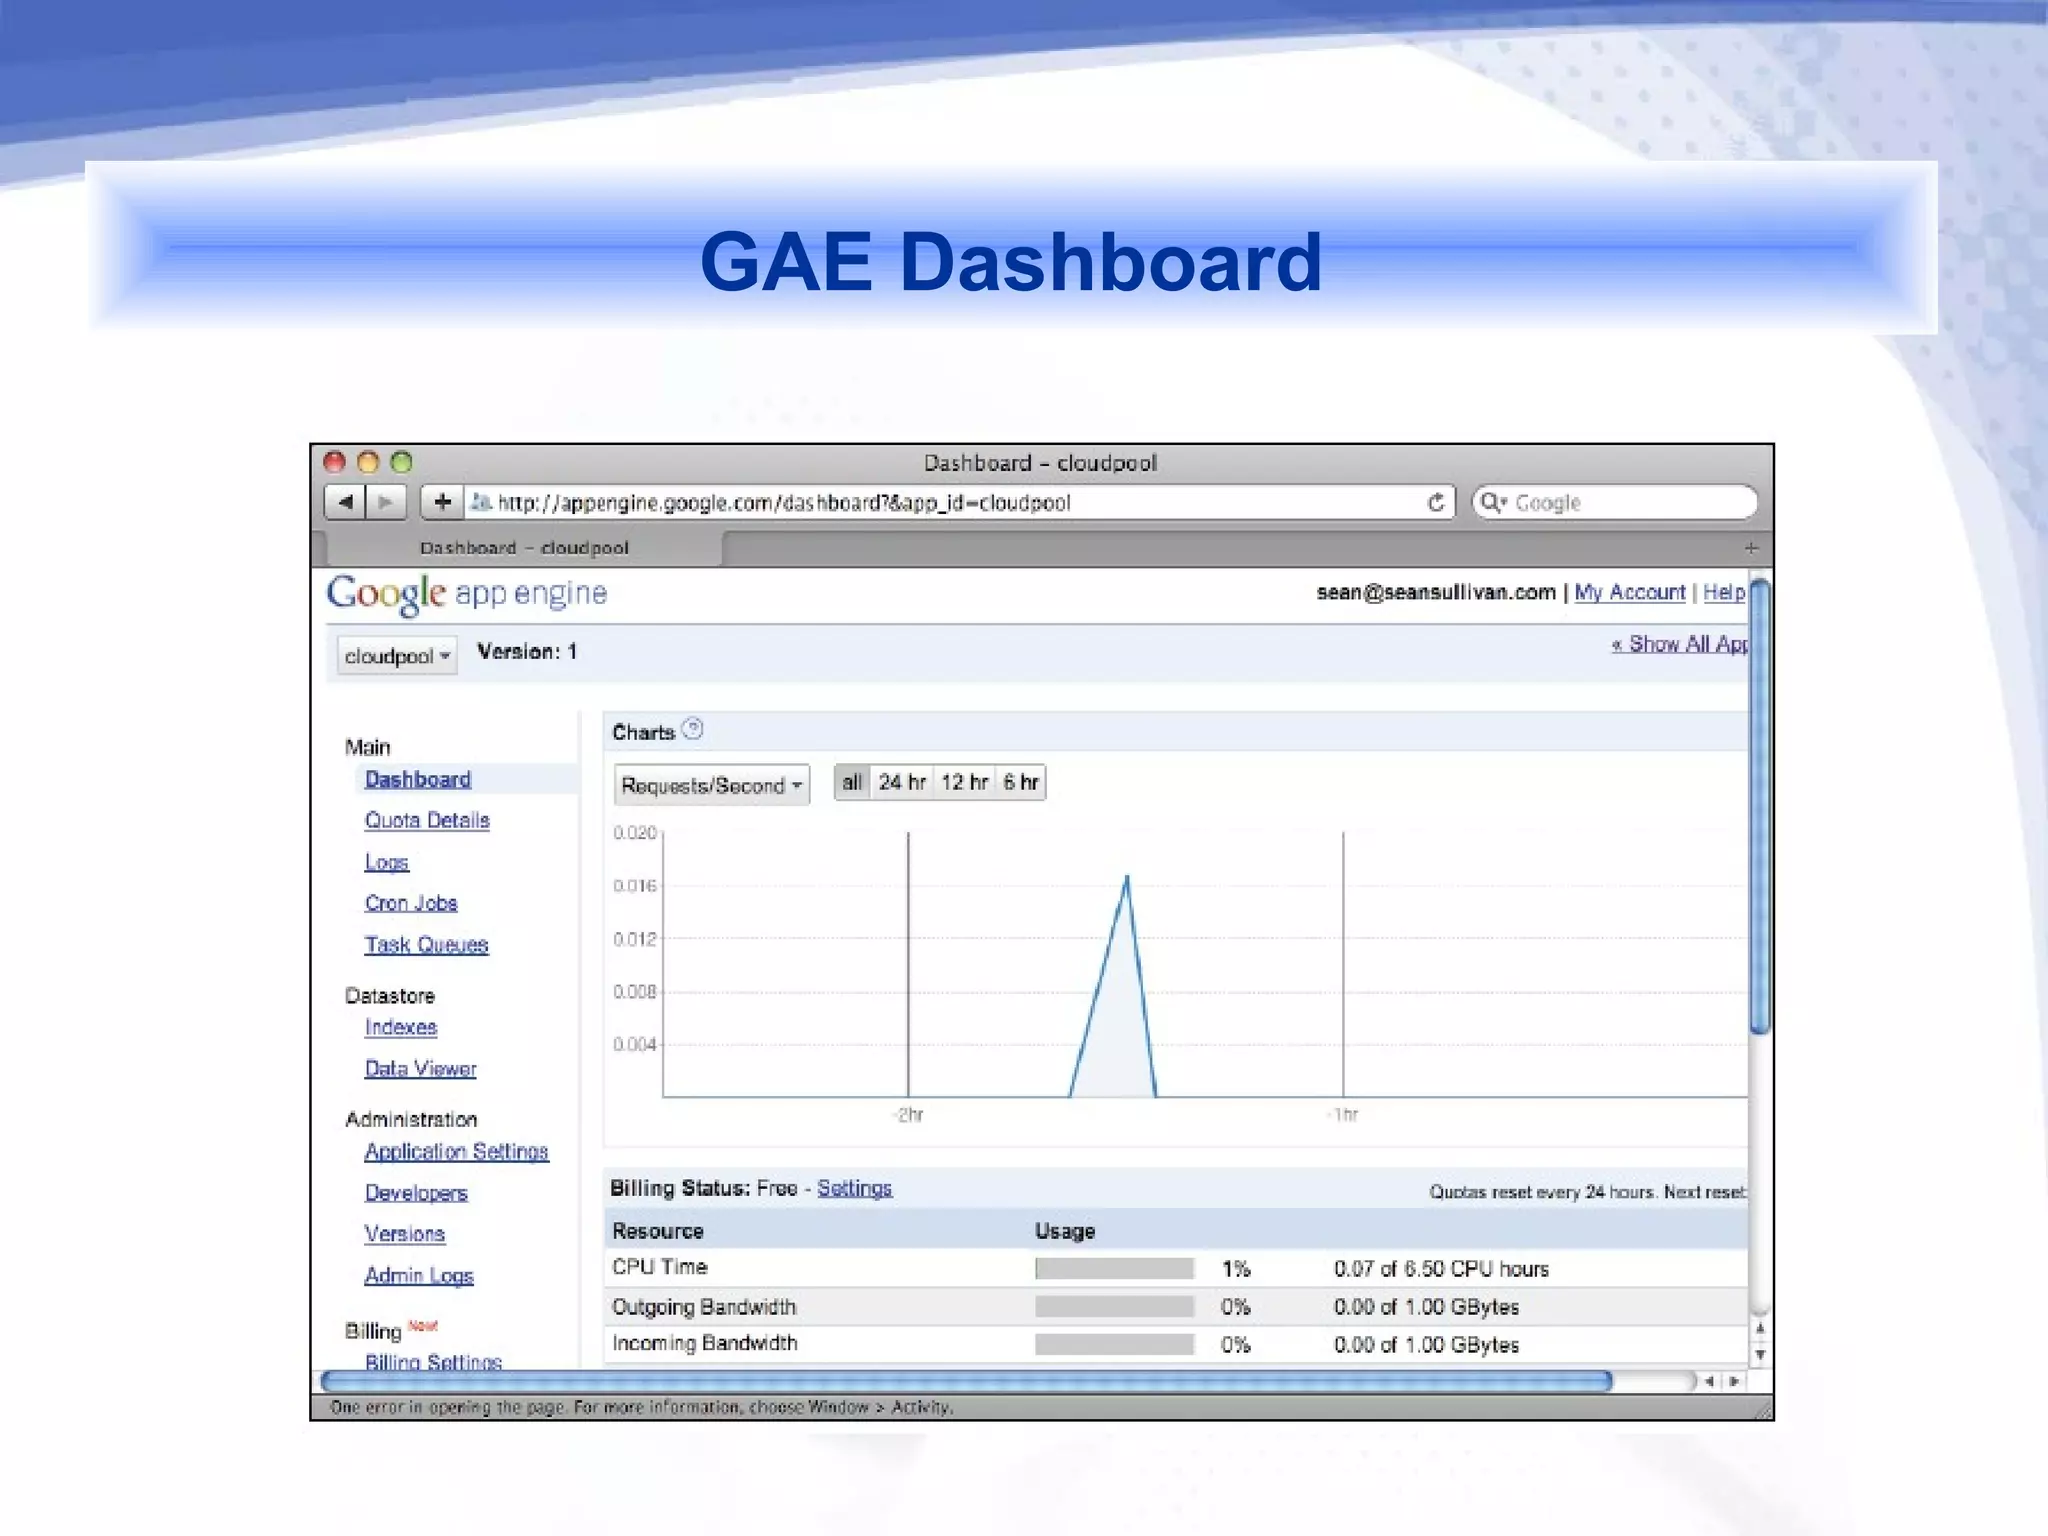The height and width of the screenshot is (1536, 2048).
Task: Click the address bar URL field
Action: [944, 502]
